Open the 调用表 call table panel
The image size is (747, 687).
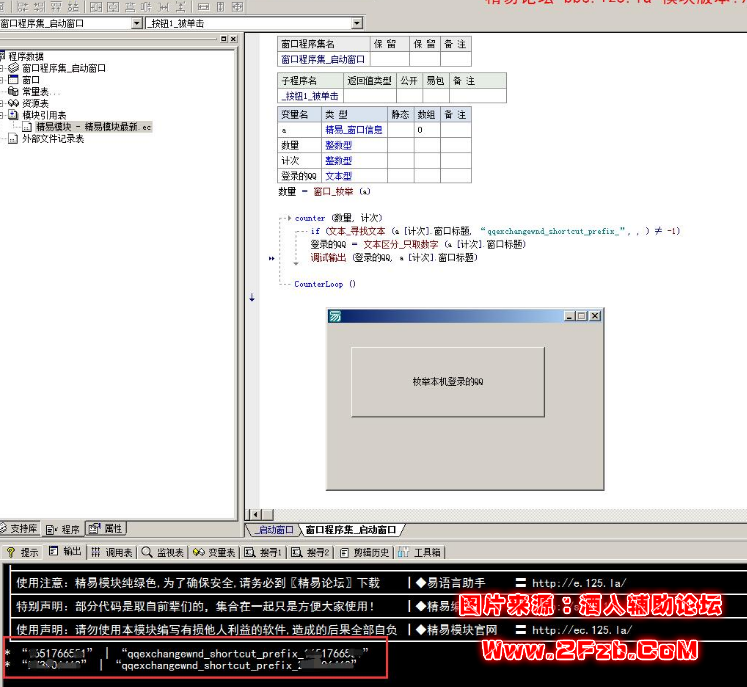pyautogui.click(x=112, y=552)
